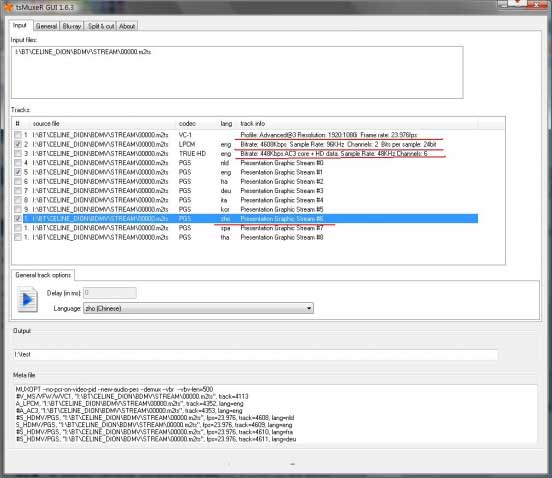Viewport: 552px width, 478px height.
Task: Uncheck the LPCM eng audio track
Action: 18,144
